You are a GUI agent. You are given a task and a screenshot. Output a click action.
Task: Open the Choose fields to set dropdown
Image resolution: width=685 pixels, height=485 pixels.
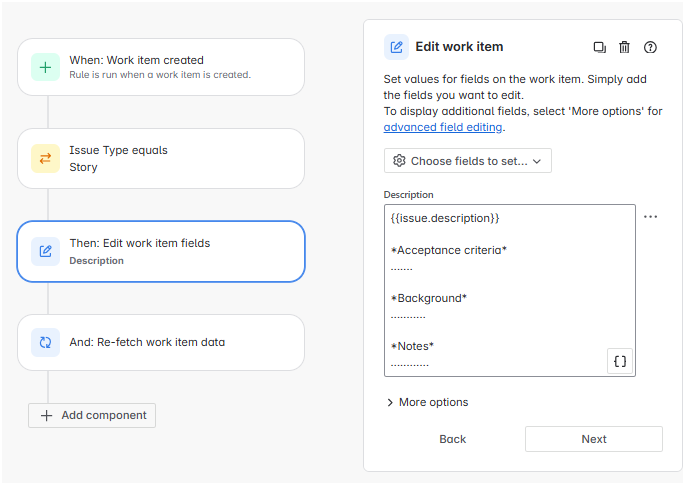[x=467, y=161]
